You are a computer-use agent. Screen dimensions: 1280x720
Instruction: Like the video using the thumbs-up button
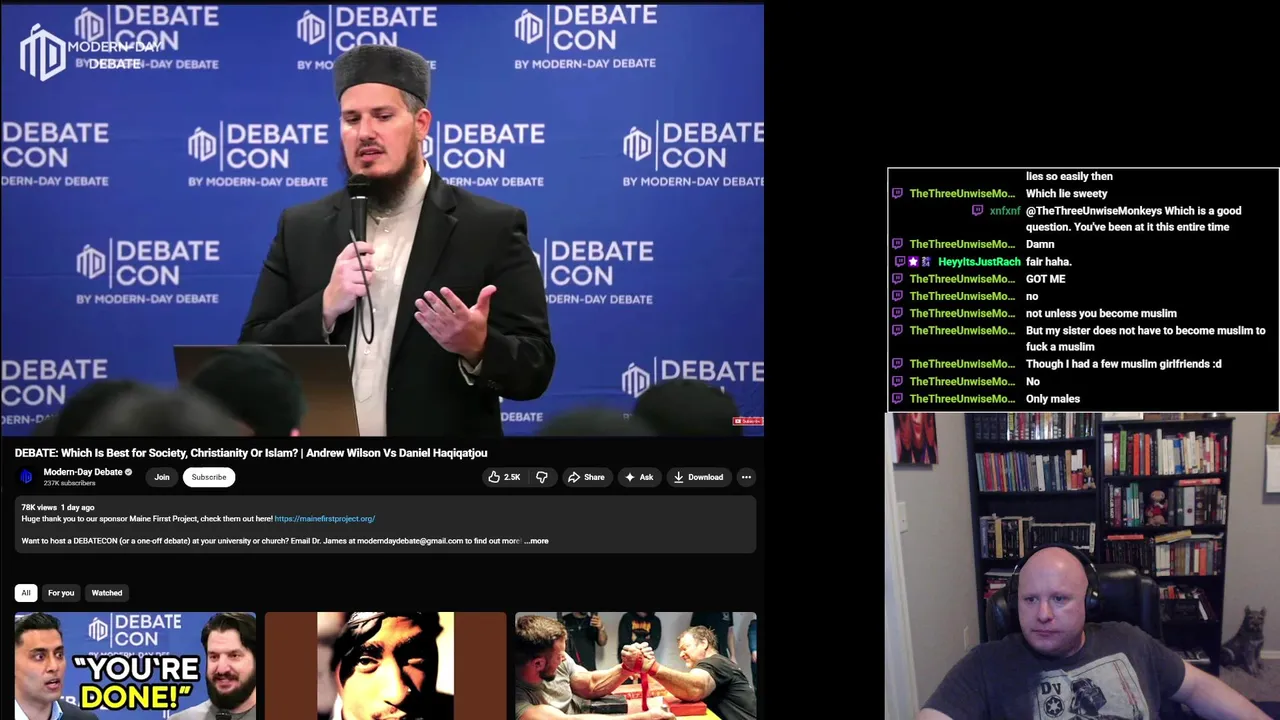(504, 477)
